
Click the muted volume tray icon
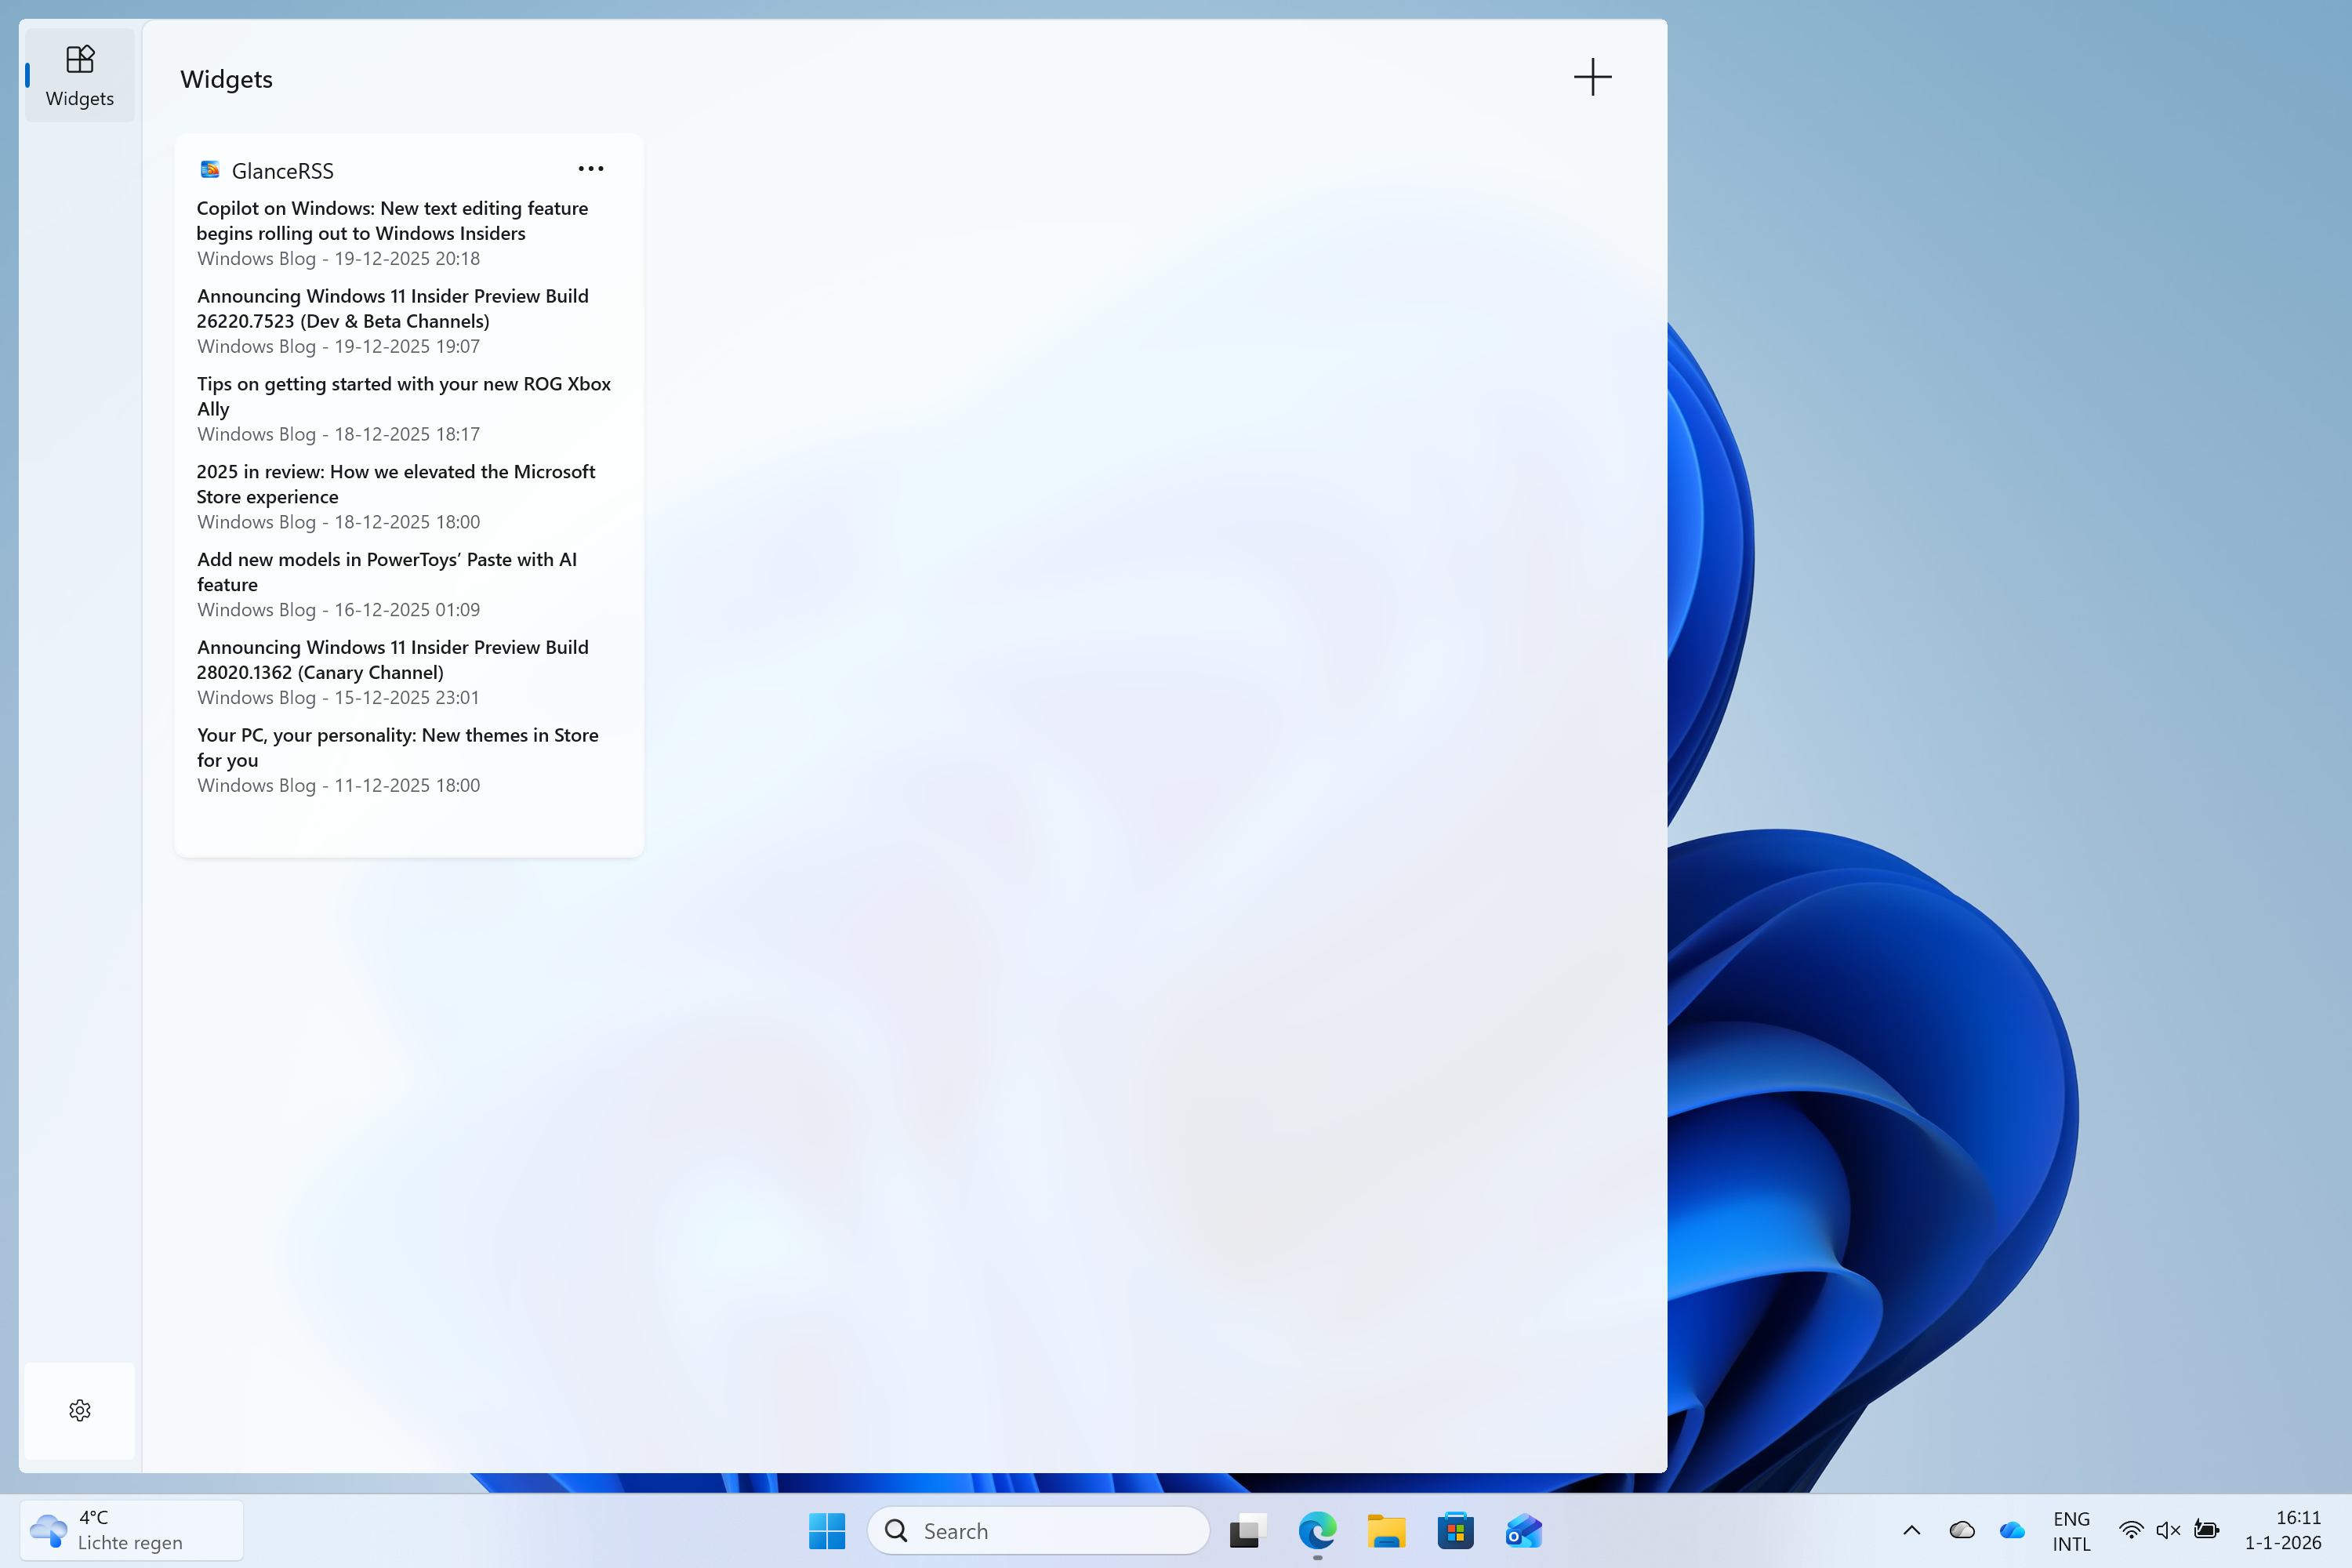(x=2167, y=1530)
